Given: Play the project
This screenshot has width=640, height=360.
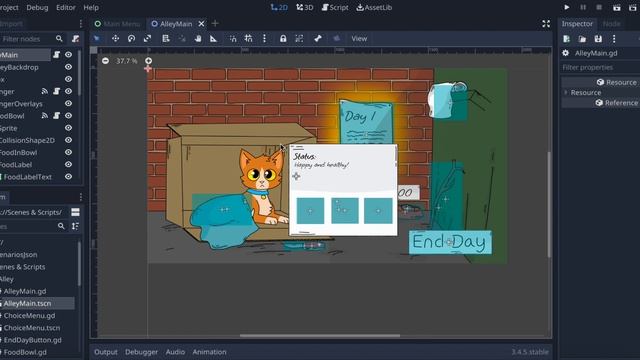Looking at the screenshot, I should 567,7.
